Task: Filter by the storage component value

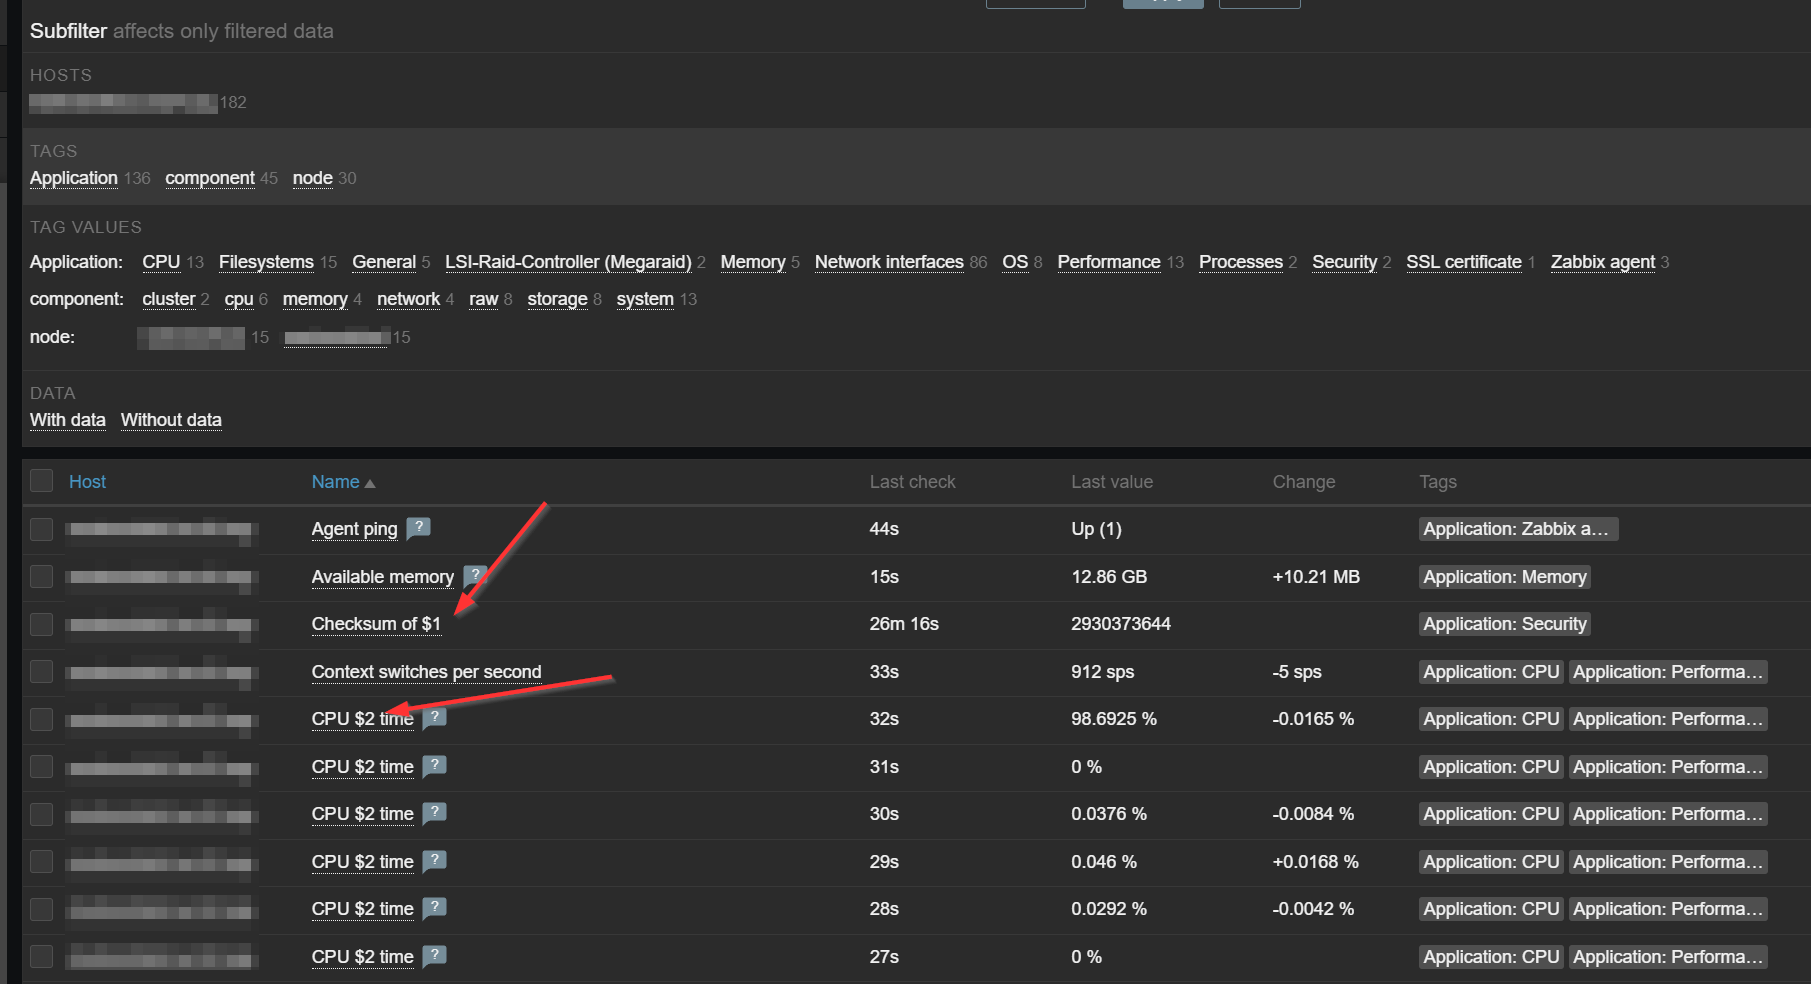Action: 557,299
